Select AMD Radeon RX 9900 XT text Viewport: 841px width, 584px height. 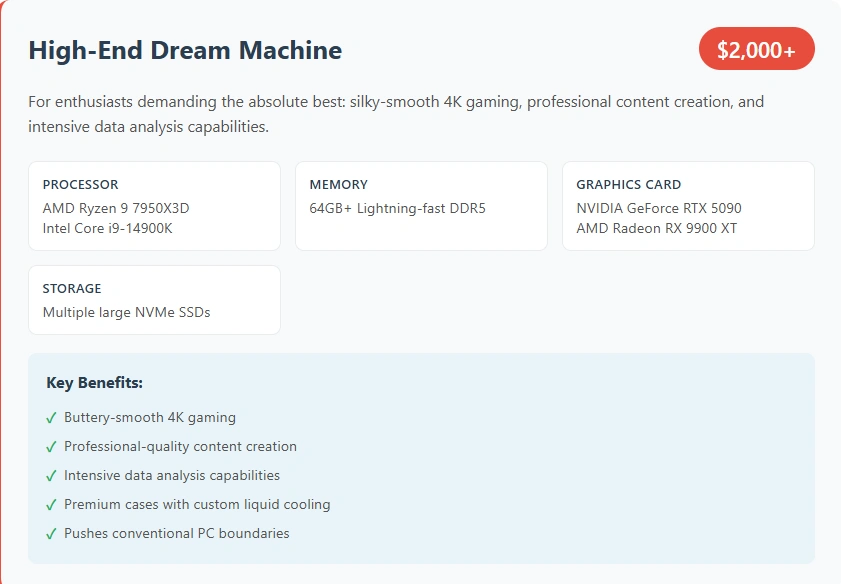[656, 228]
